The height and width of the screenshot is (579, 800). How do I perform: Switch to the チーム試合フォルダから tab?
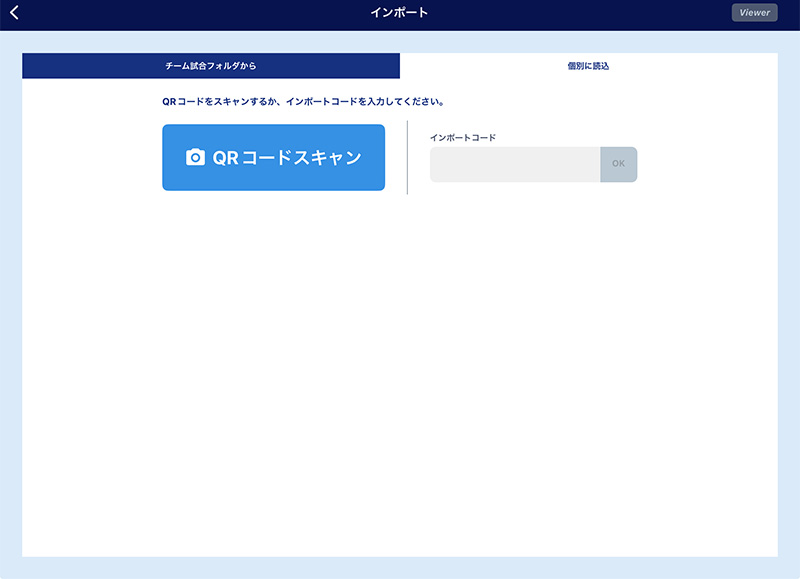211,66
